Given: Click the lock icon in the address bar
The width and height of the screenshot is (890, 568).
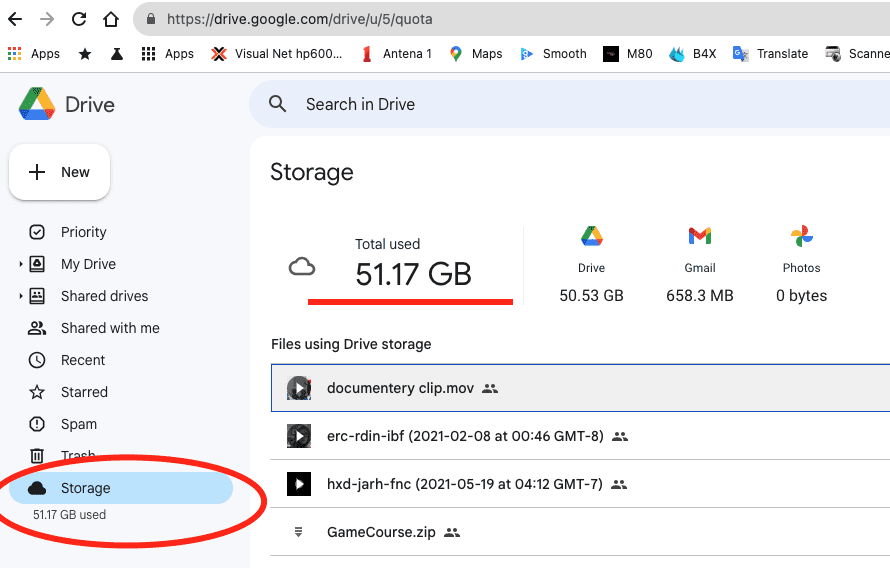Looking at the screenshot, I should click(151, 19).
